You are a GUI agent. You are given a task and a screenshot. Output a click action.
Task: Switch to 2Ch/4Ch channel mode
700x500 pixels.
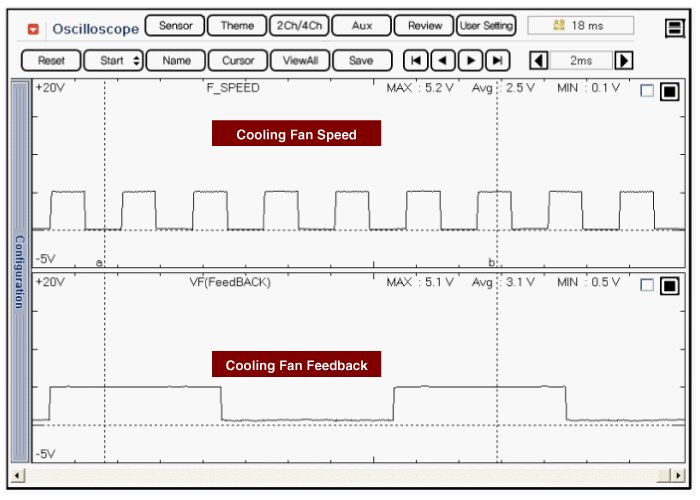point(298,26)
